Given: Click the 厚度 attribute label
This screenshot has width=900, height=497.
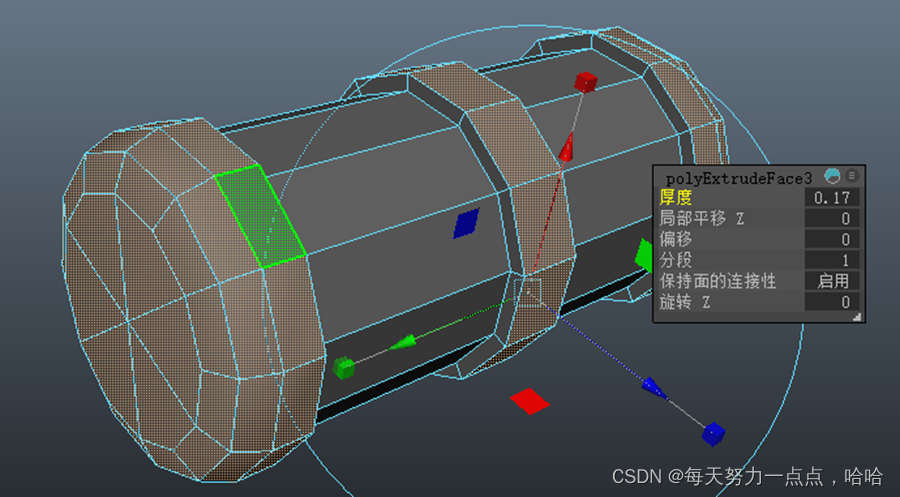Looking at the screenshot, I should point(676,198).
